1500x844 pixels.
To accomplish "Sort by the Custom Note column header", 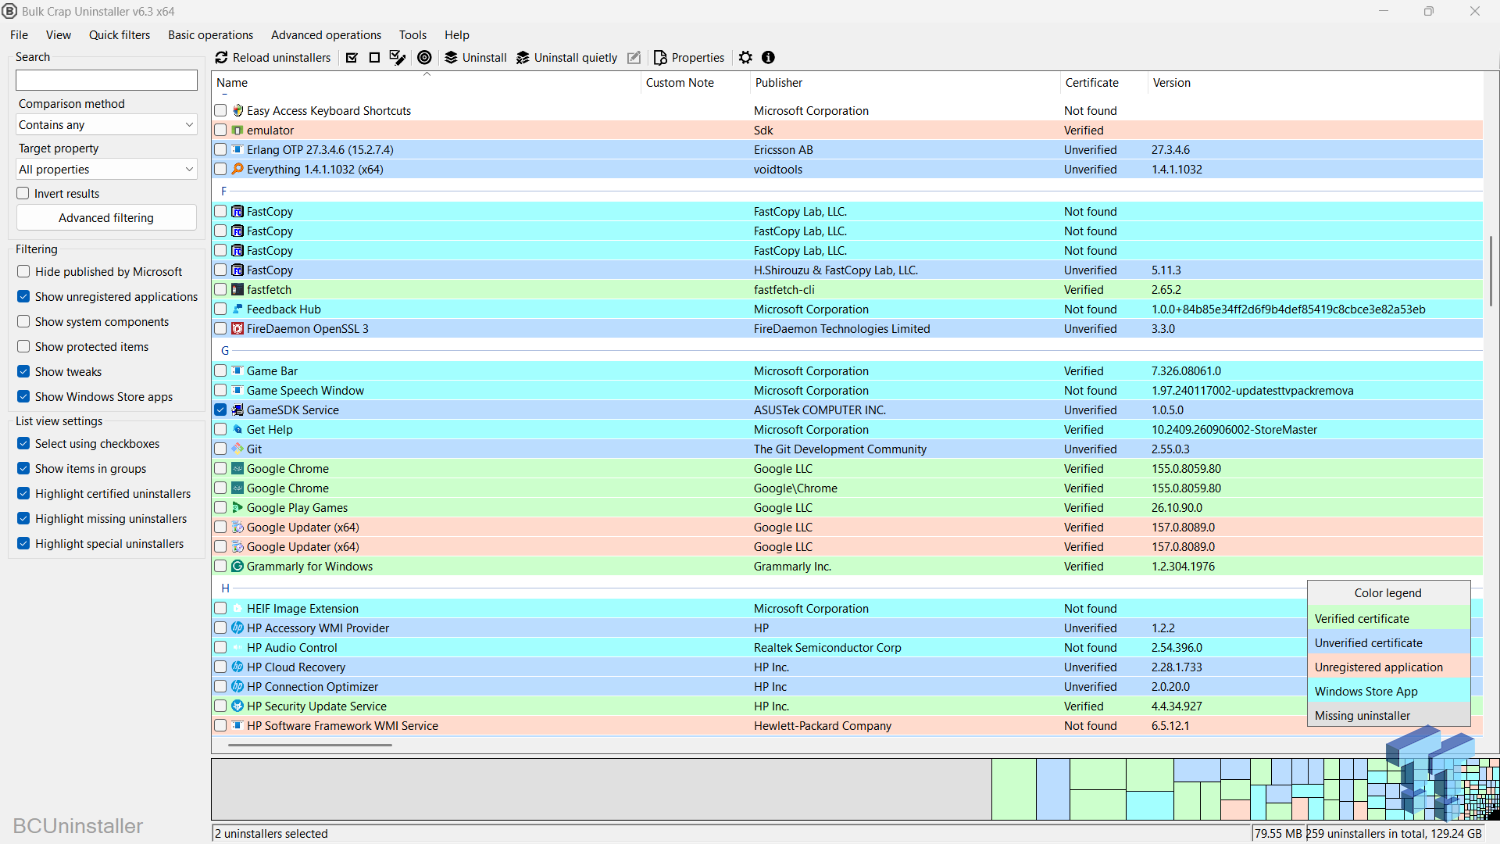I will [x=695, y=83].
